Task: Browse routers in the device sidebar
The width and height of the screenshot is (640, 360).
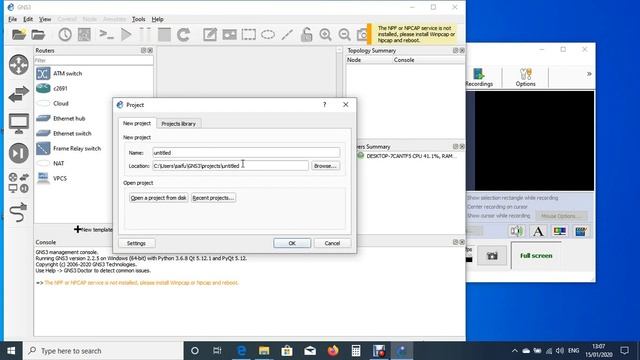Action: [19, 64]
